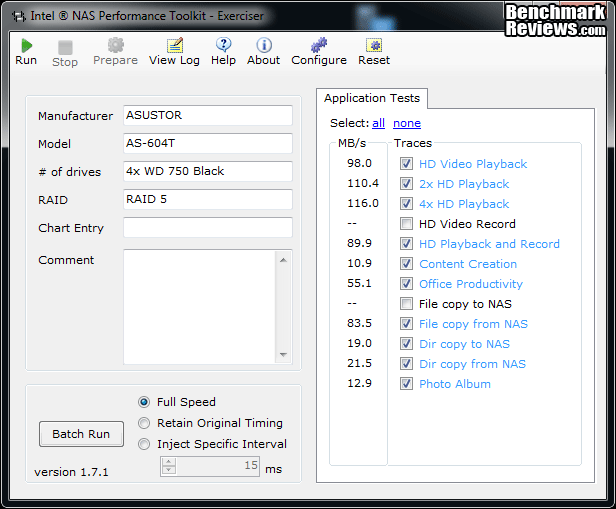Click the 83.5 MB/s result value

[x=359, y=323]
